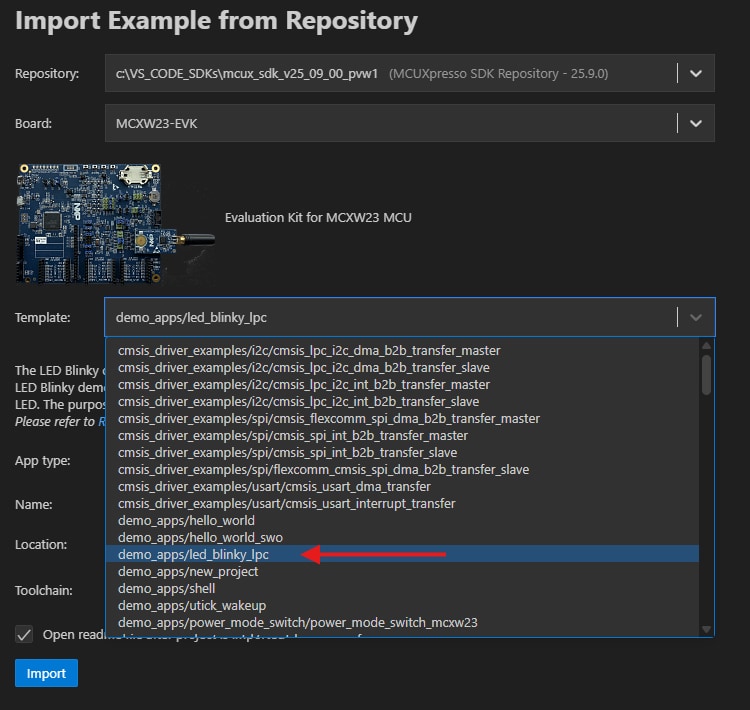
Task: Pick demo_apps/new_project template
Action: pos(188,571)
